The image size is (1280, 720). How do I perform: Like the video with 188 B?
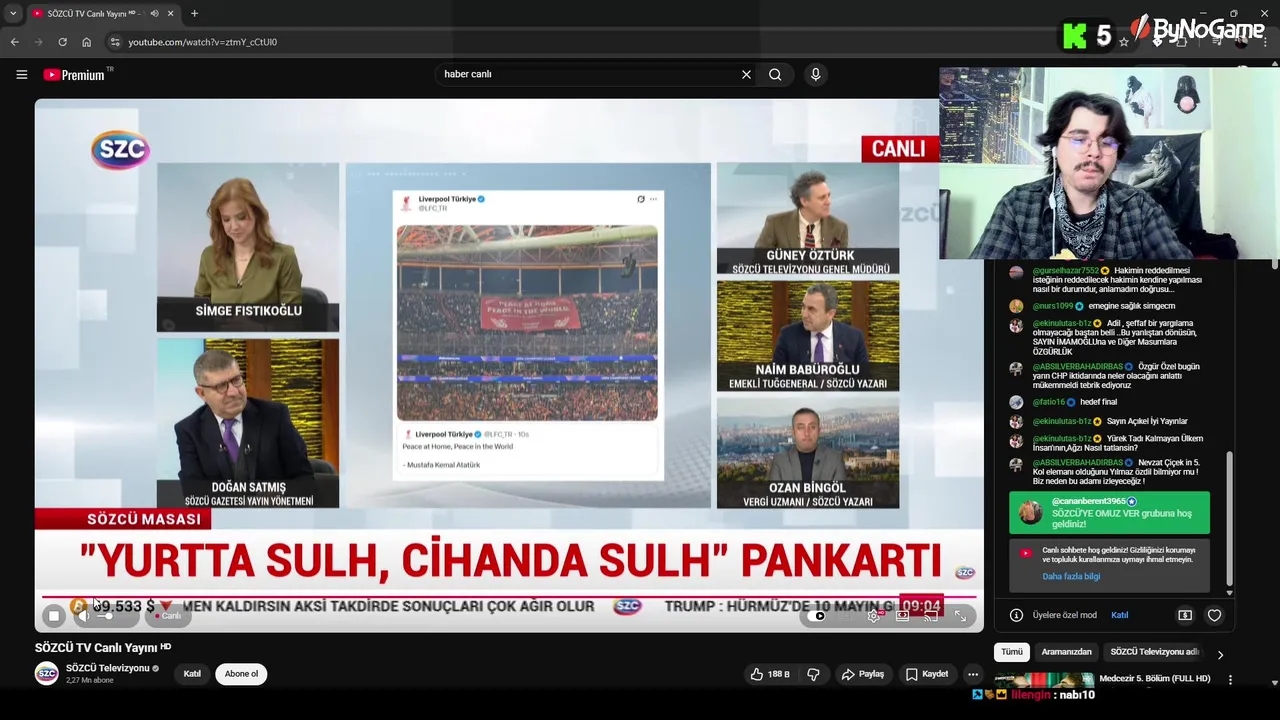pos(770,674)
